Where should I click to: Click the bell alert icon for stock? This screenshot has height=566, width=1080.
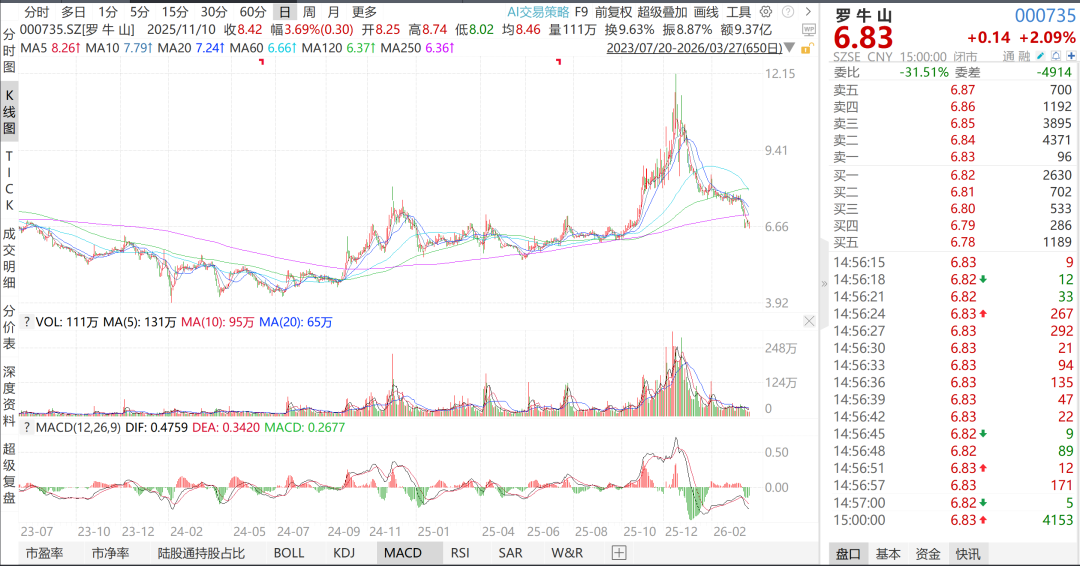click(1056, 56)
